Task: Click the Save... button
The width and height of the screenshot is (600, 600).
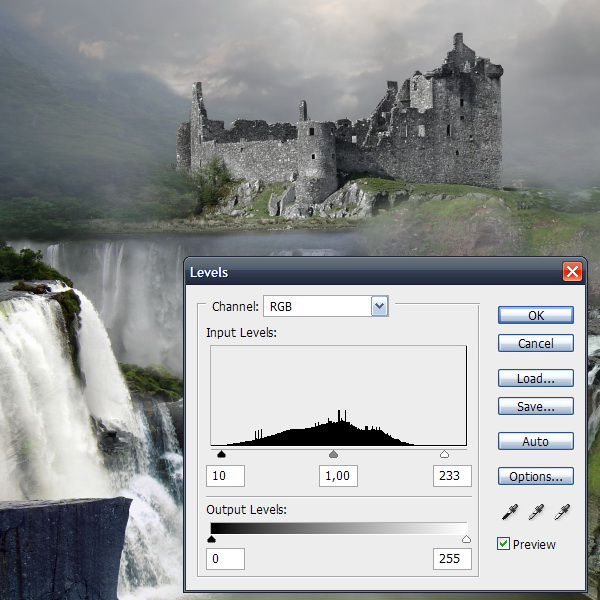Action: click(536, 406)
